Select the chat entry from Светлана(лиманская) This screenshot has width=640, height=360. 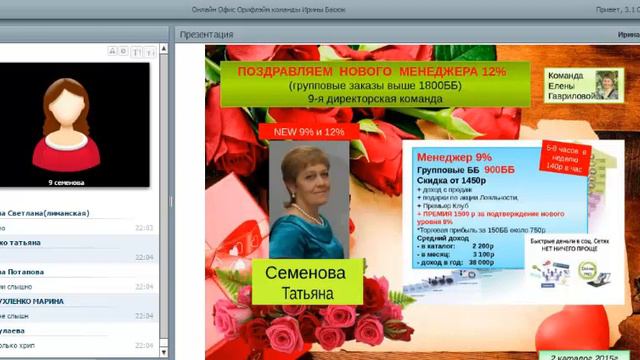[79, 220]
